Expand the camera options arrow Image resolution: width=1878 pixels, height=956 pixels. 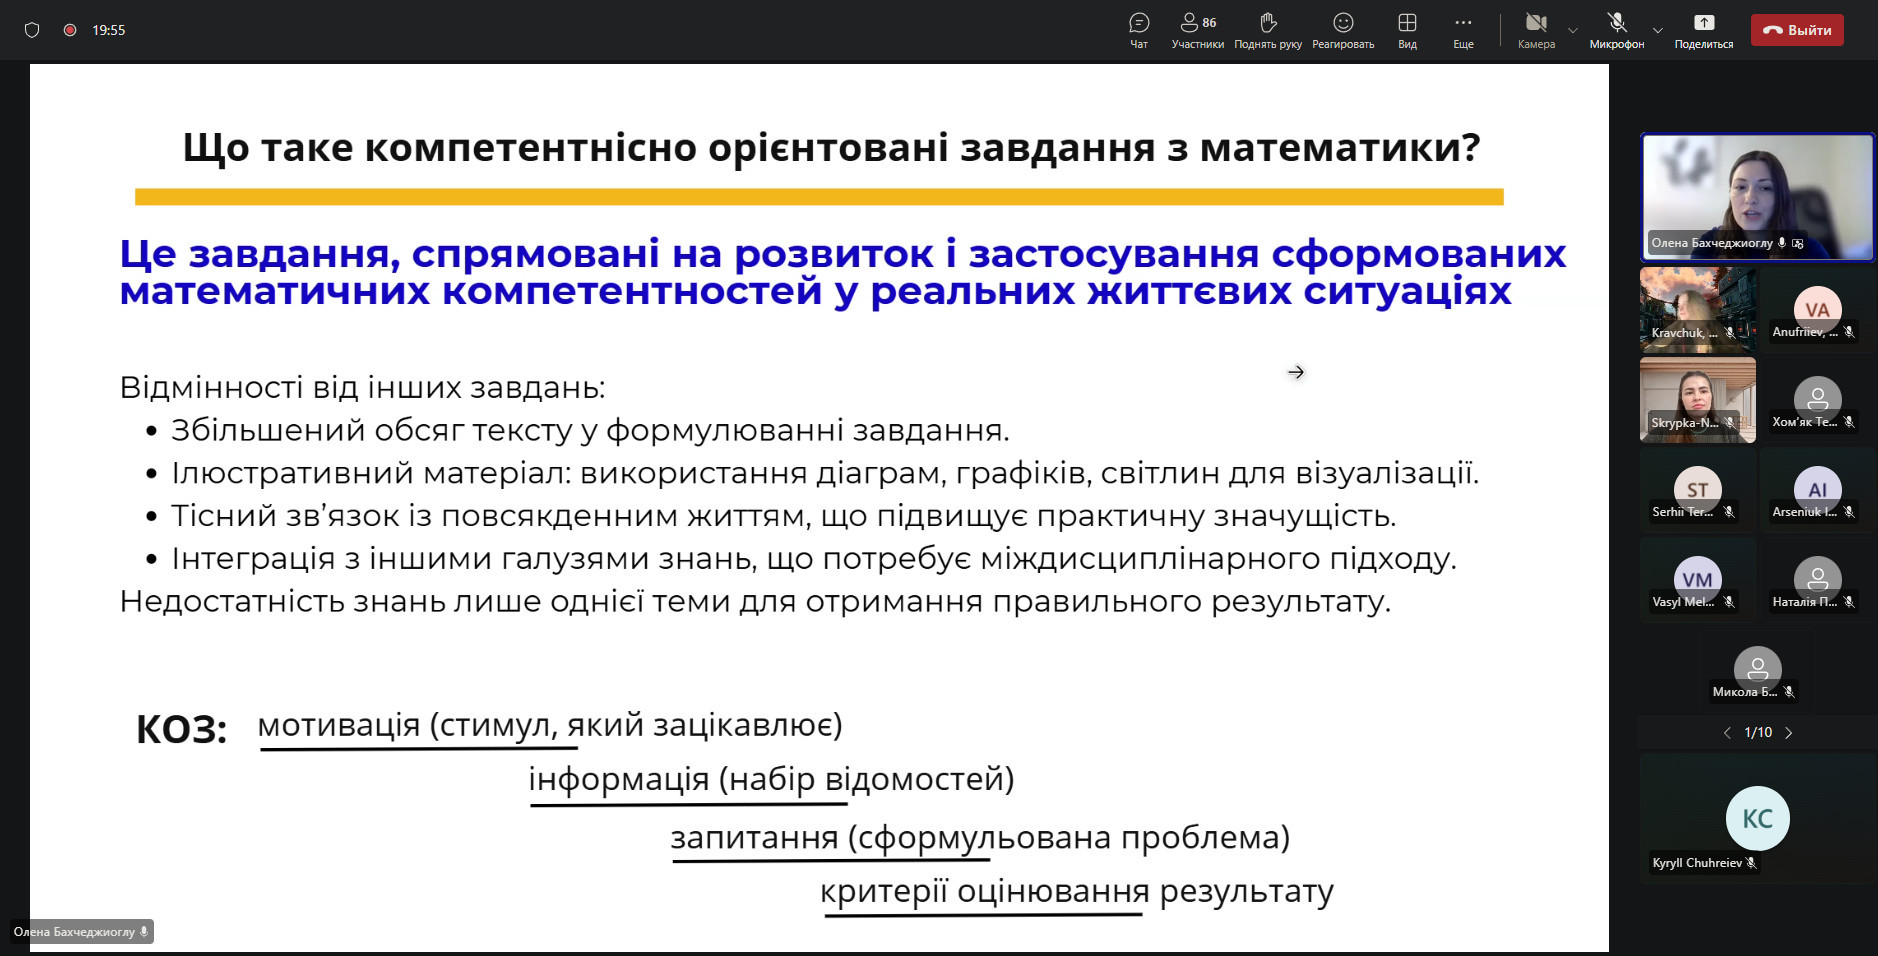1573,30
